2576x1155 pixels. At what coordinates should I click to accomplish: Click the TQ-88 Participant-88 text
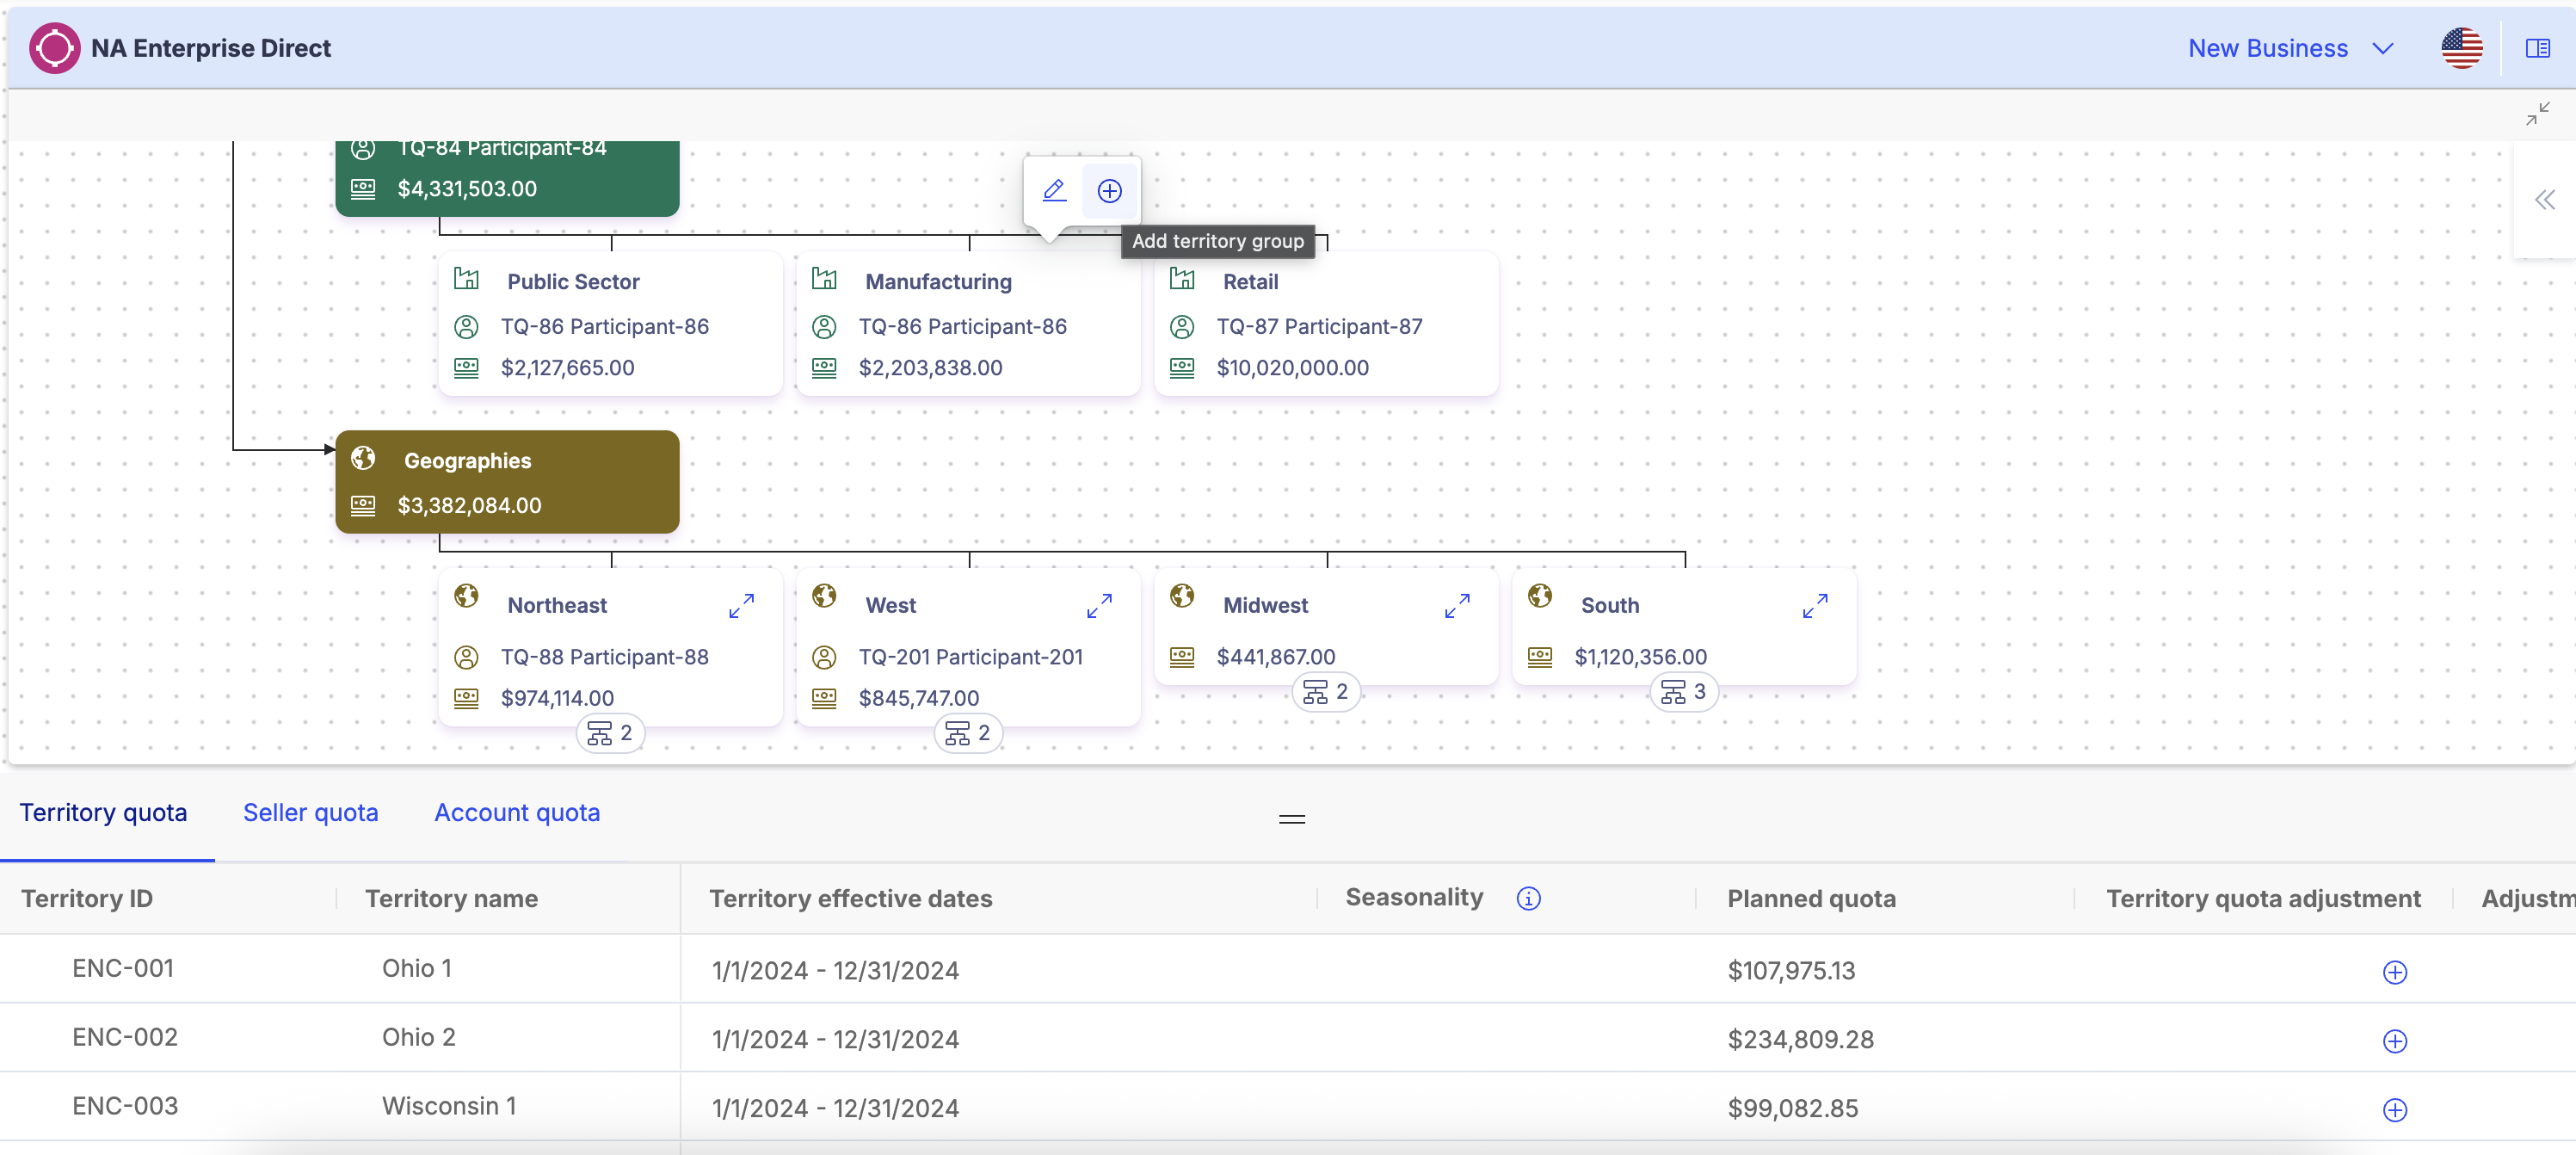tap(604, 657)
